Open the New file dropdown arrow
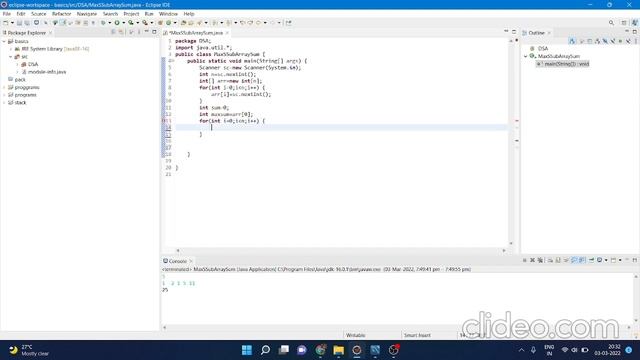Screen dimensions: 640x360 point(12,23)
